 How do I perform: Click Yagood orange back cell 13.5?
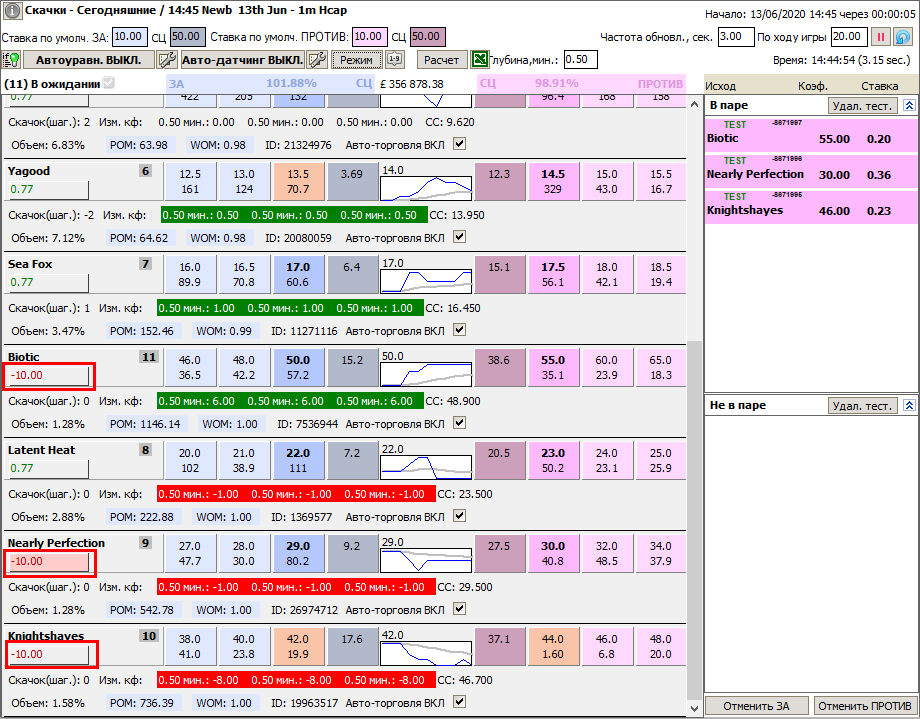click(298, 181)
